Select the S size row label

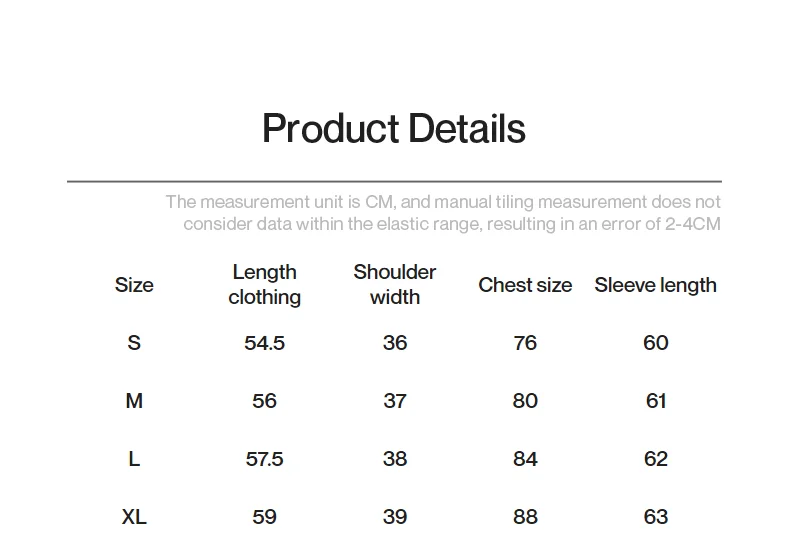[x=134, y=343]
